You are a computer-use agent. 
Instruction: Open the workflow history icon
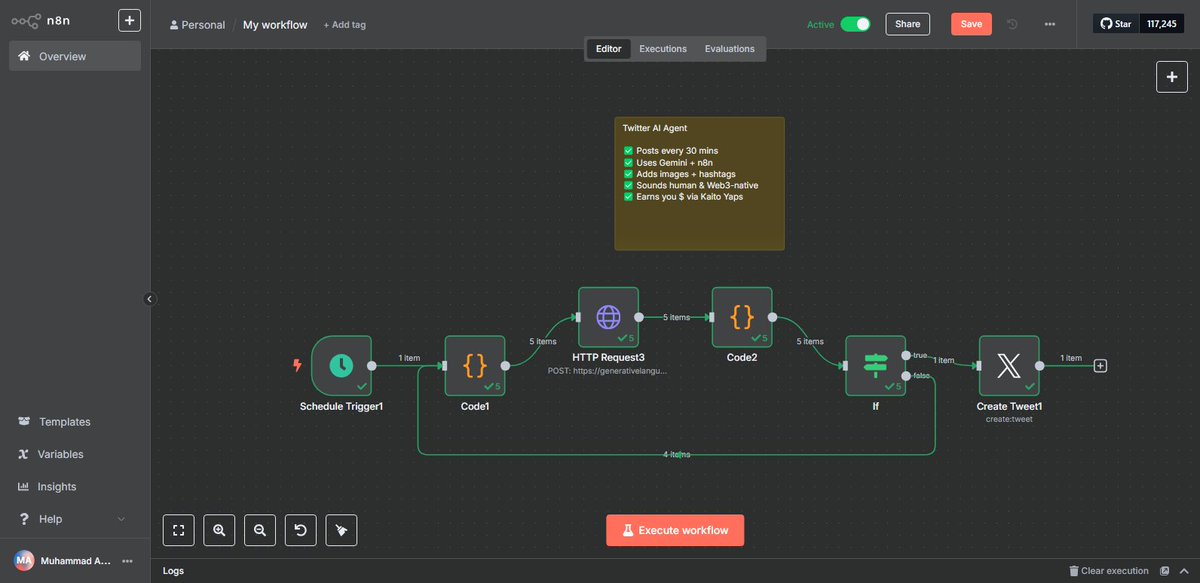point(1012,24)
